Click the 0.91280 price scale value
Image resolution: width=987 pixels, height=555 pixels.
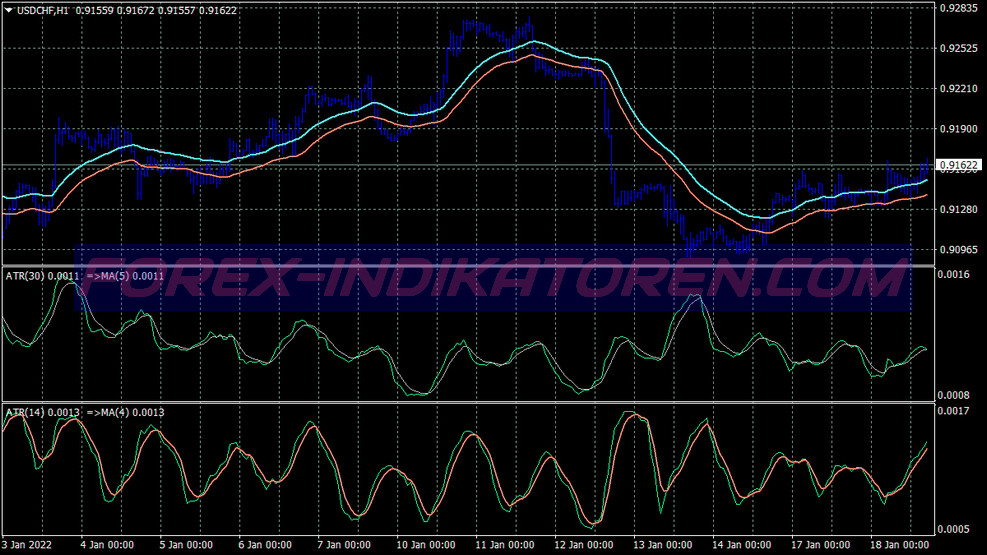(x=959, y=209)
